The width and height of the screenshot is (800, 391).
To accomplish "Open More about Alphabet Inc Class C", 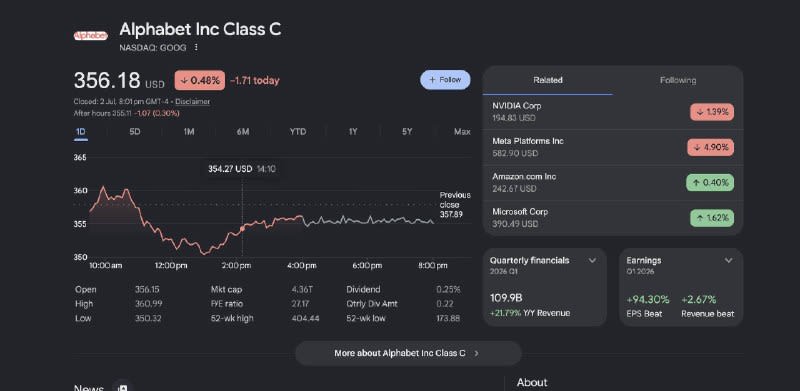I will [408, 353].
